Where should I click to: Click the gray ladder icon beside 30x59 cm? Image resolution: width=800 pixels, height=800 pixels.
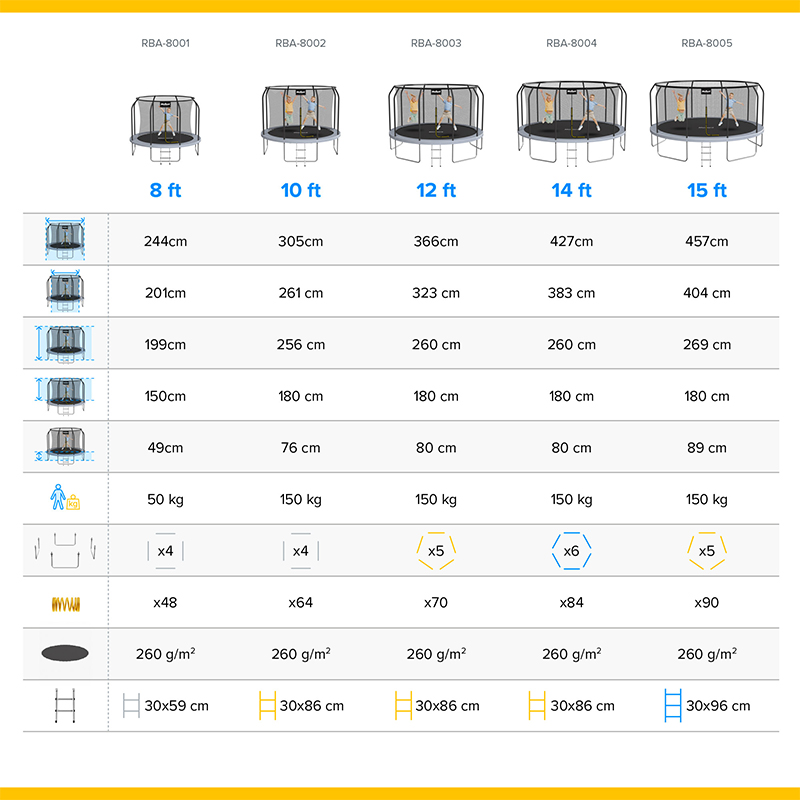131,706
